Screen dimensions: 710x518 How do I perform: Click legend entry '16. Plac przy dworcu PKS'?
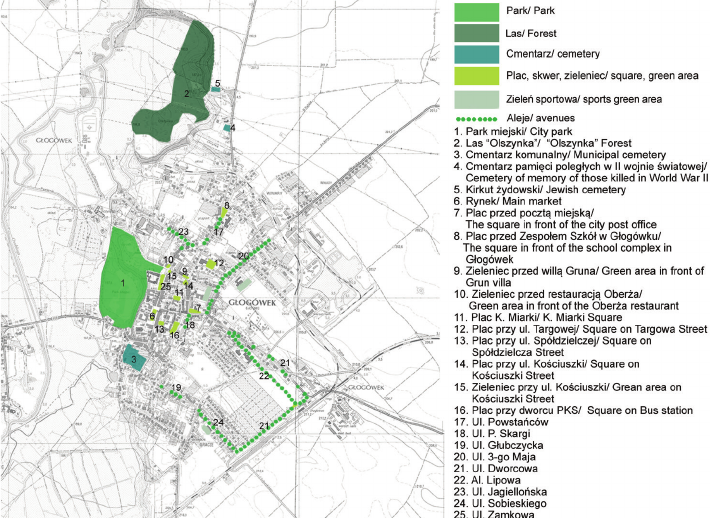pyautogui.click(x=574, y=411)
